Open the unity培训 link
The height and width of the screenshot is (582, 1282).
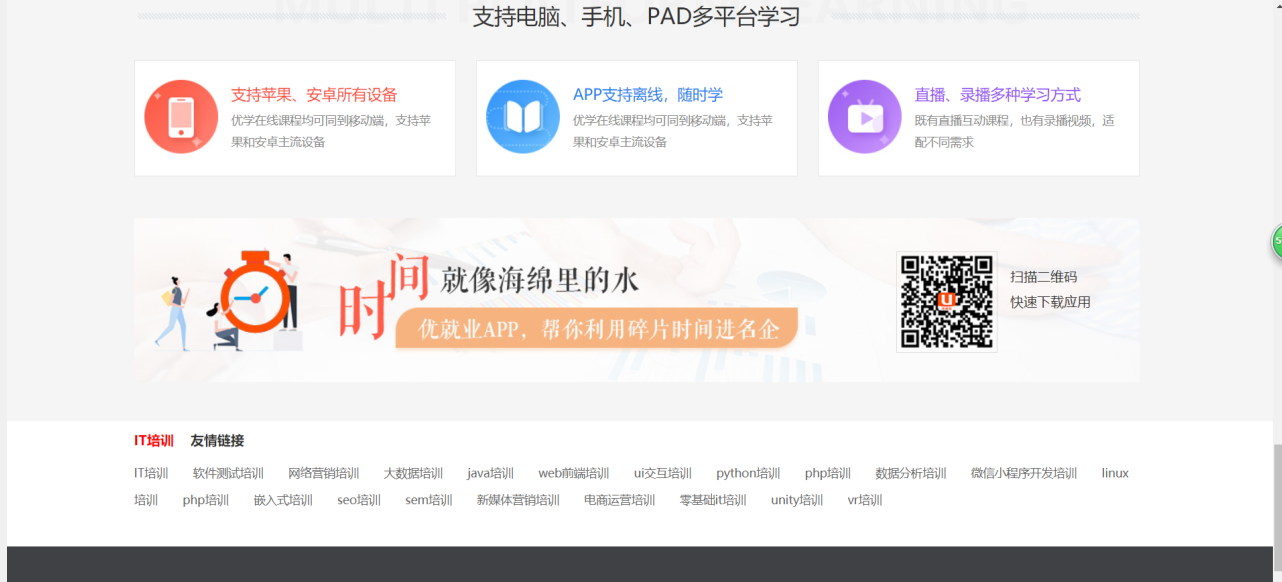(796, 500)
